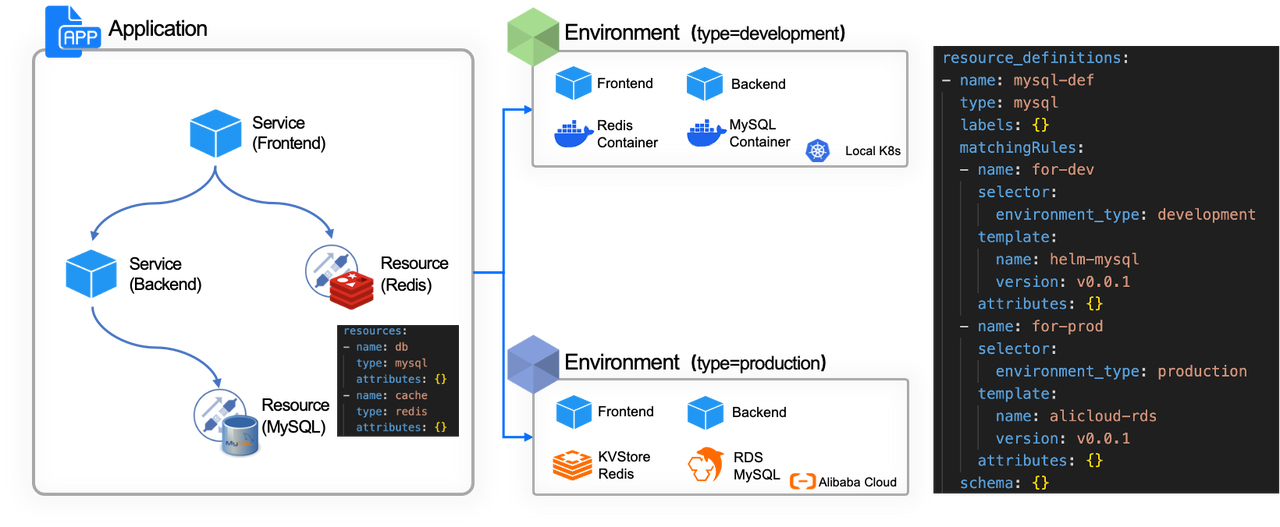Click the blue APP application icon
This screenshot has width=1280, height=527.
click(x=73, y=31)
